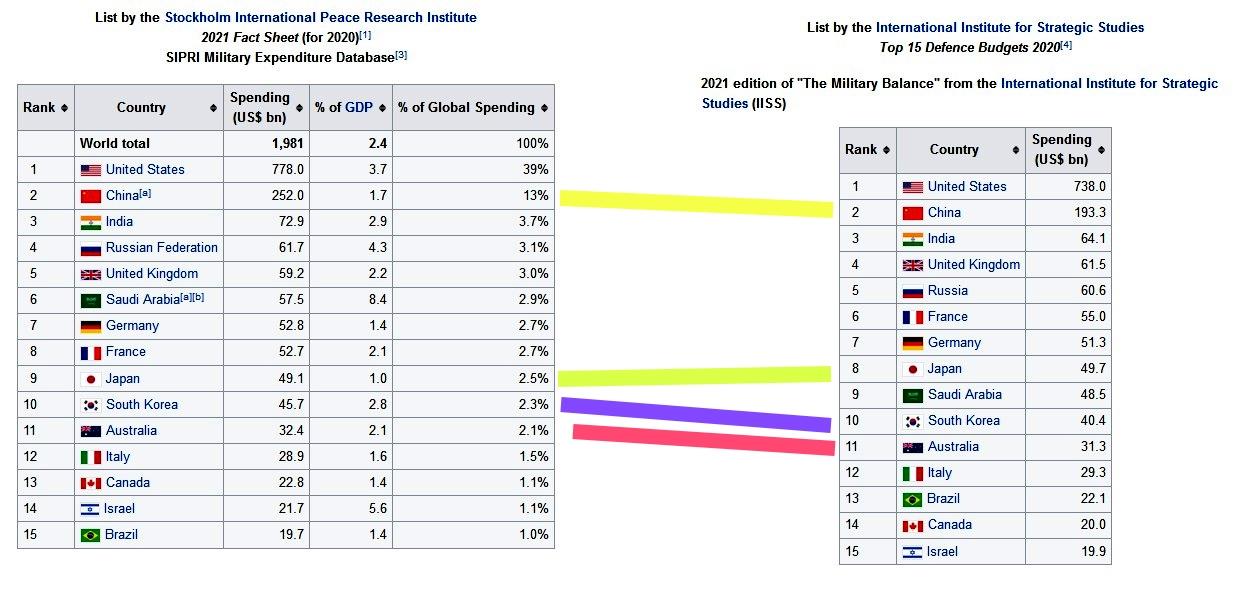The image size is (1246, 593).
Task: Click the Israel flag in SIPRI table
Action: pyautogui.click(x=90, y=509)
